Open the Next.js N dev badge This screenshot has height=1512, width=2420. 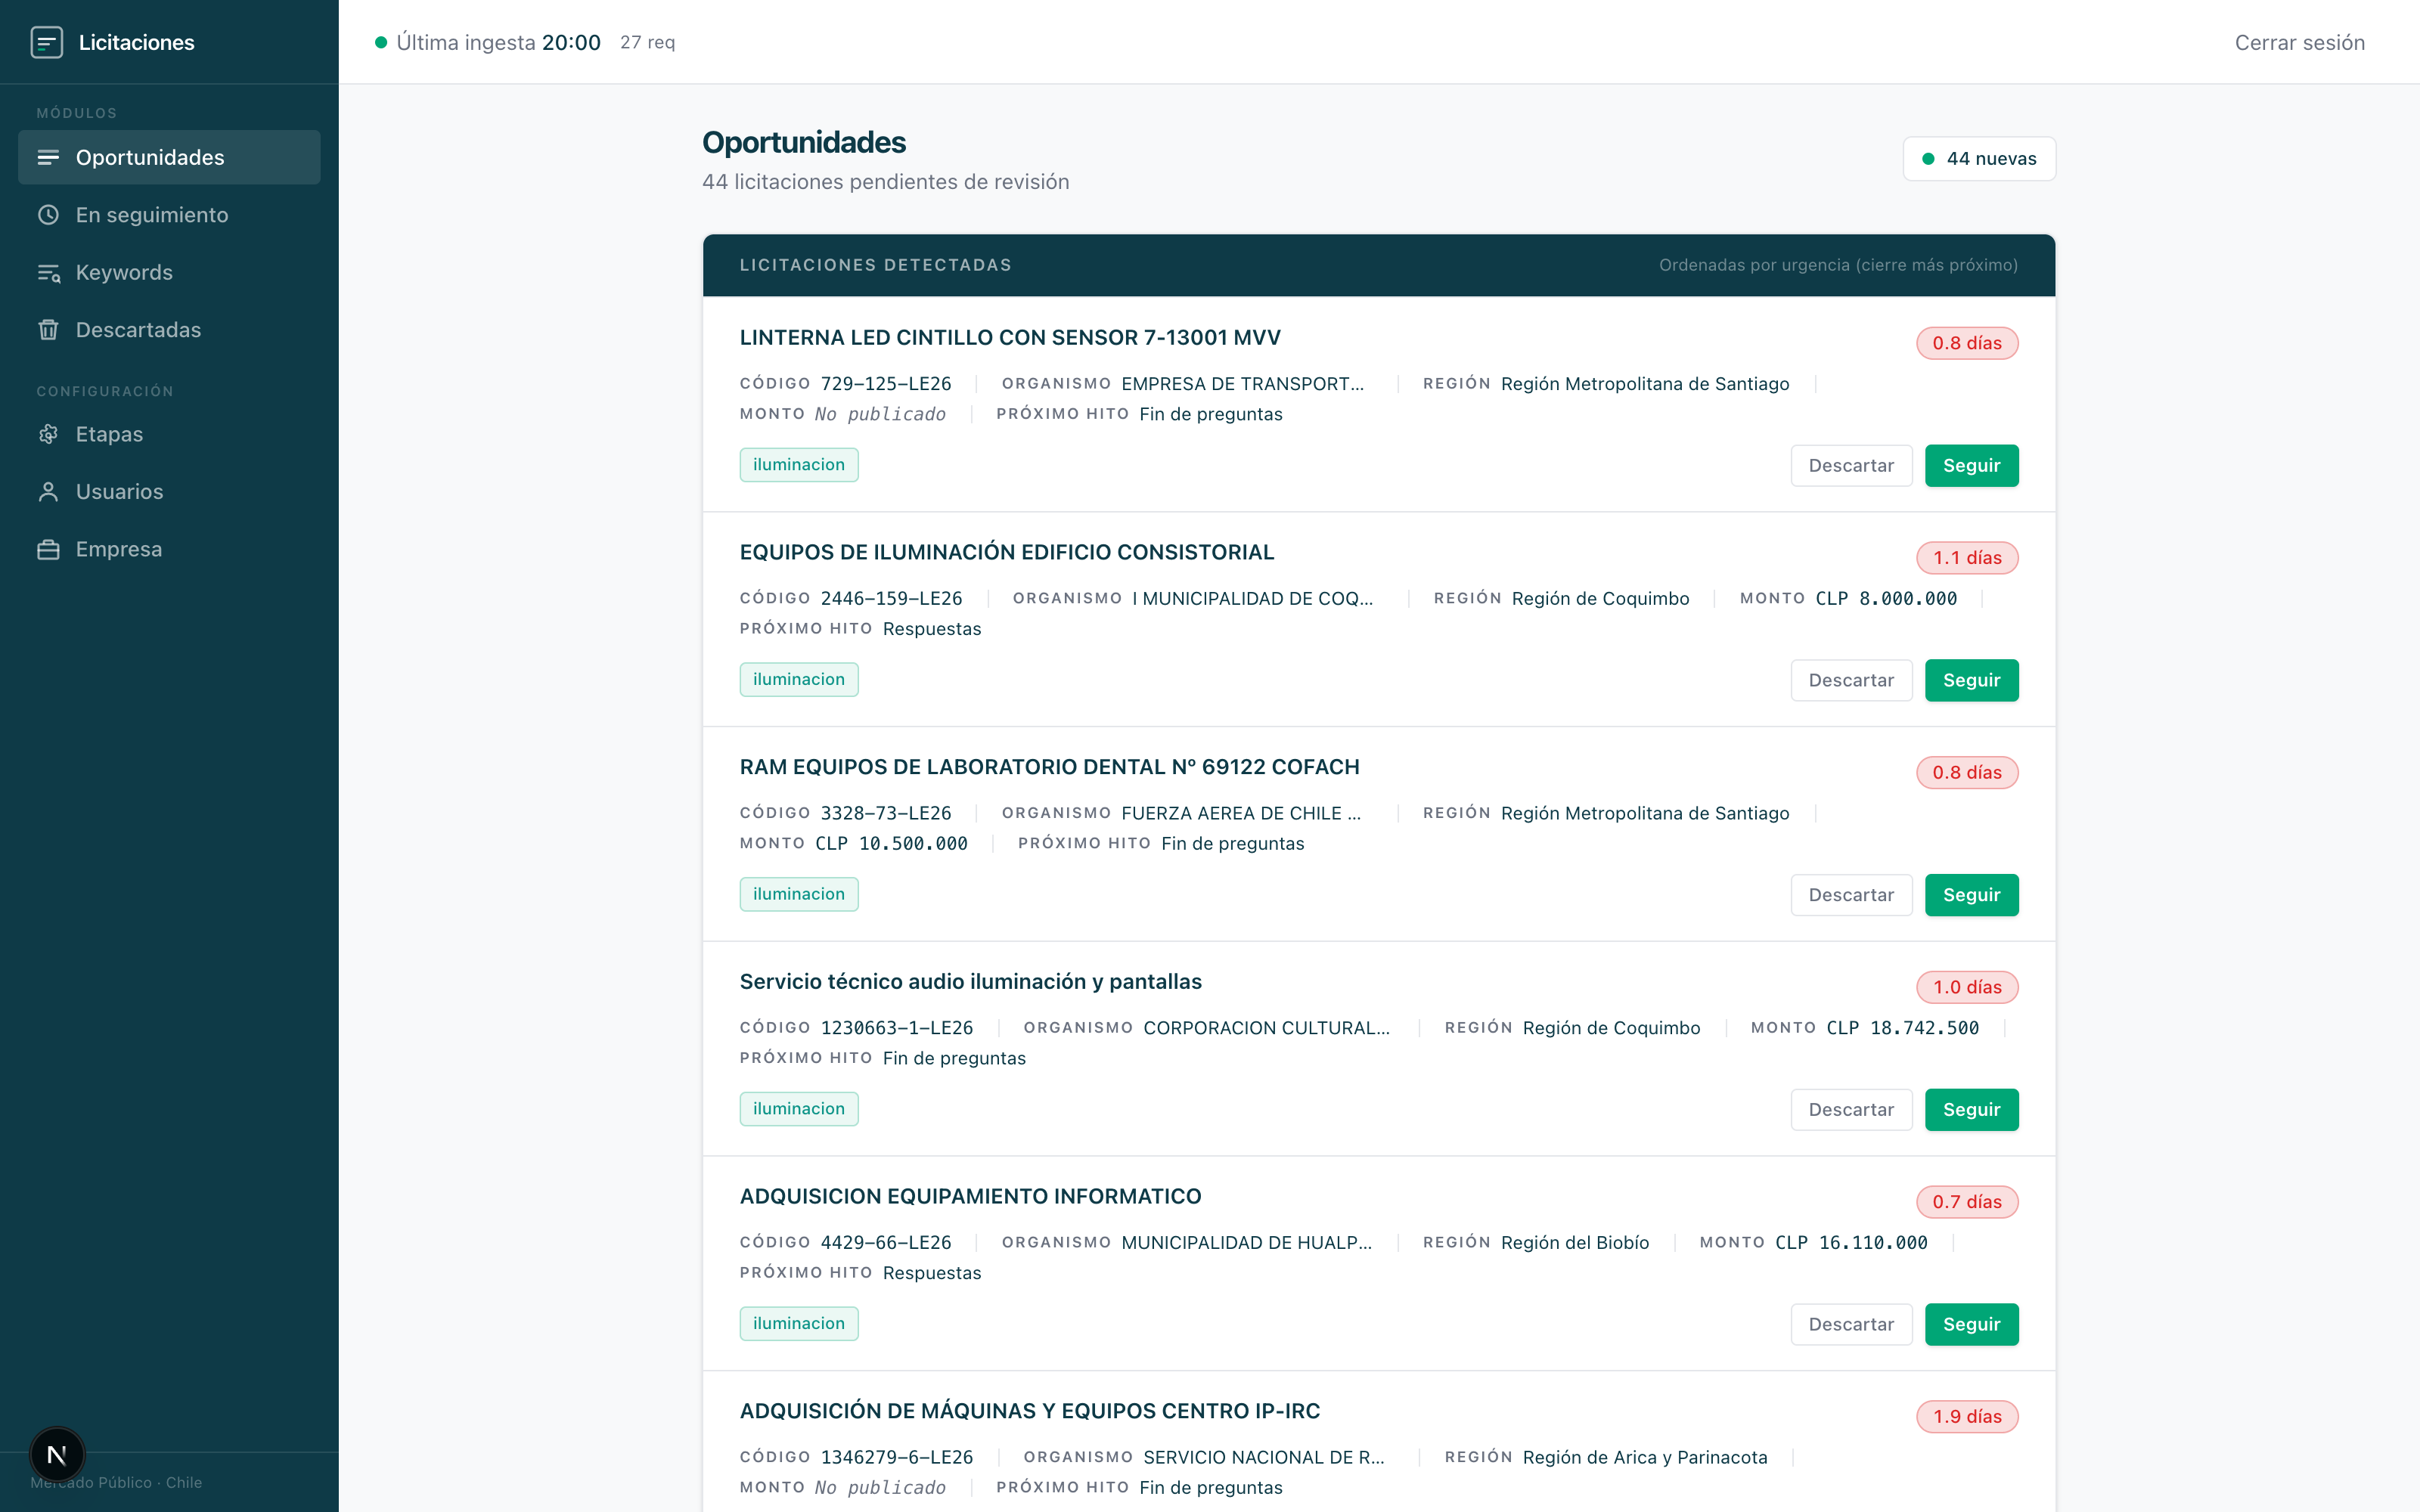coord(57,1454)
